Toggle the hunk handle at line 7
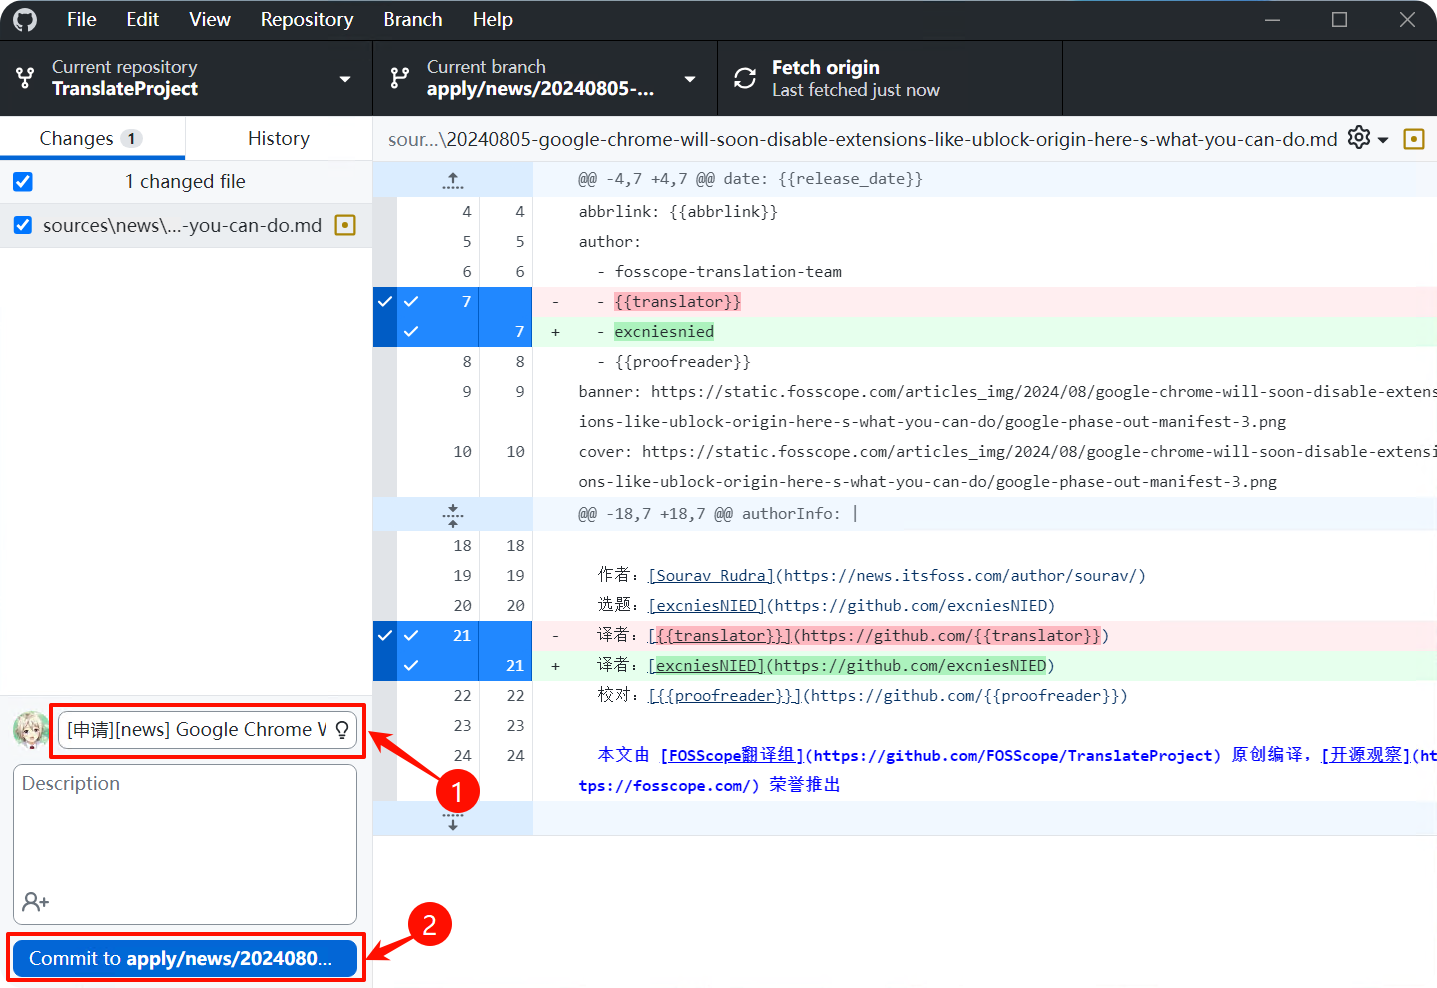Screen dimensions: 1437x988 [x=385, y=316]
